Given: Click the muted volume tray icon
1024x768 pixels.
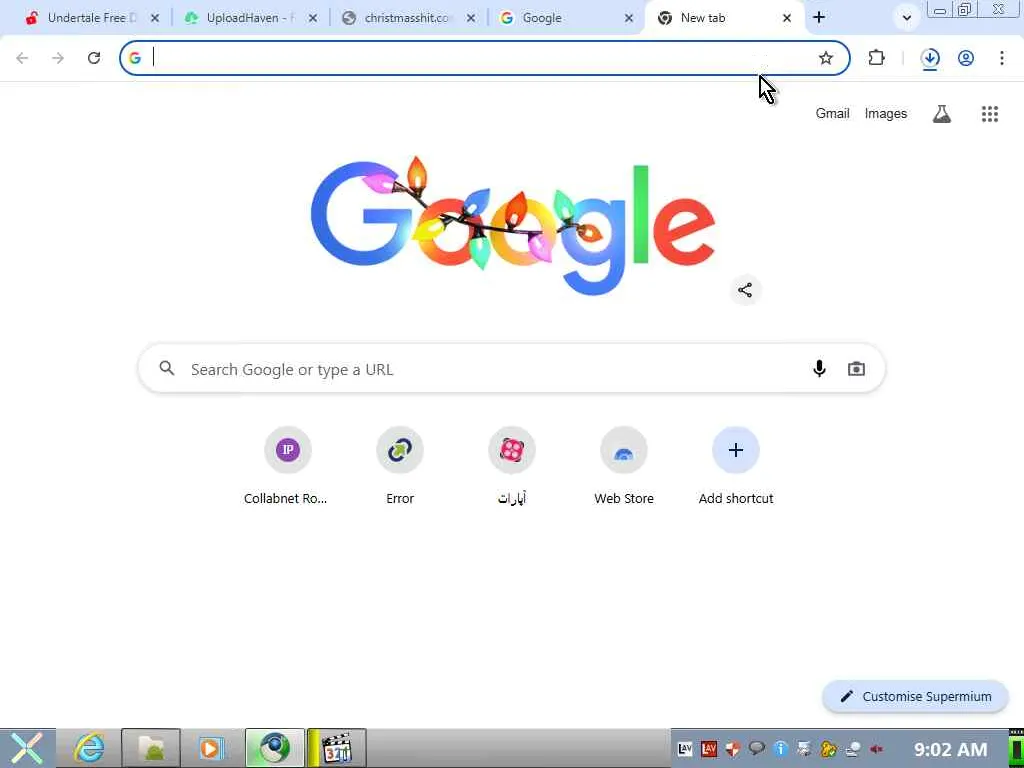Looking at the screenshot, I should 877,749.
